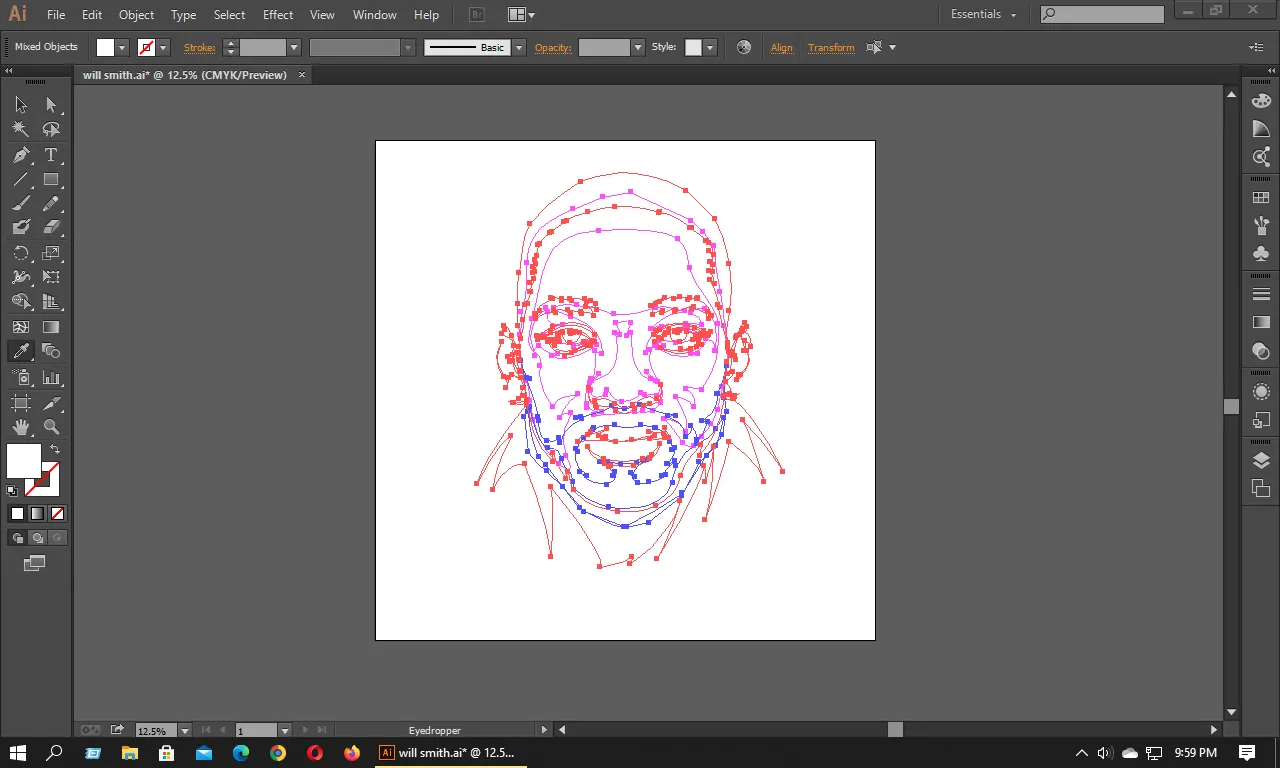Image resolution: width=1280 pixels, height=768 pixels.
Task: Open the Window menu
Action: 375,15
